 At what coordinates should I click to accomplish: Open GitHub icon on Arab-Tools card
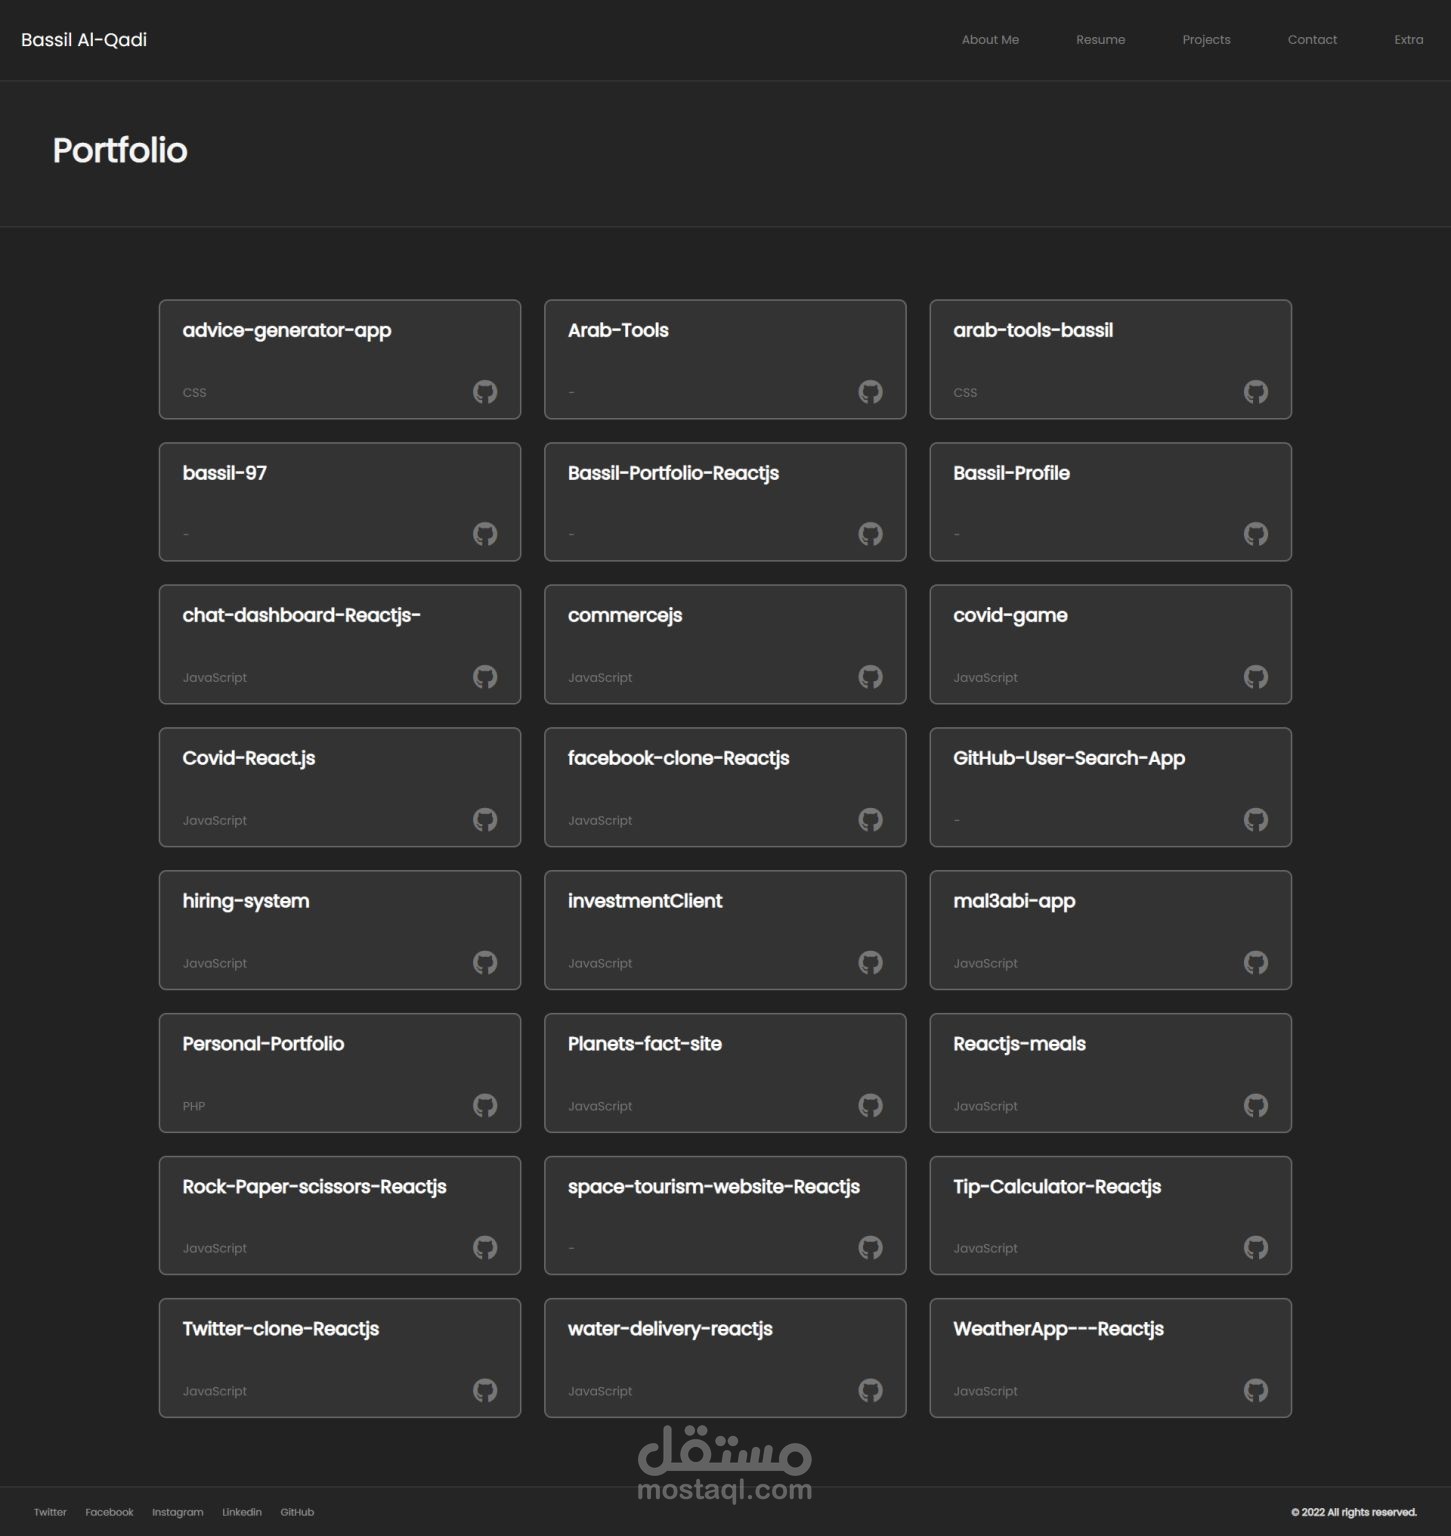(870, 392)
